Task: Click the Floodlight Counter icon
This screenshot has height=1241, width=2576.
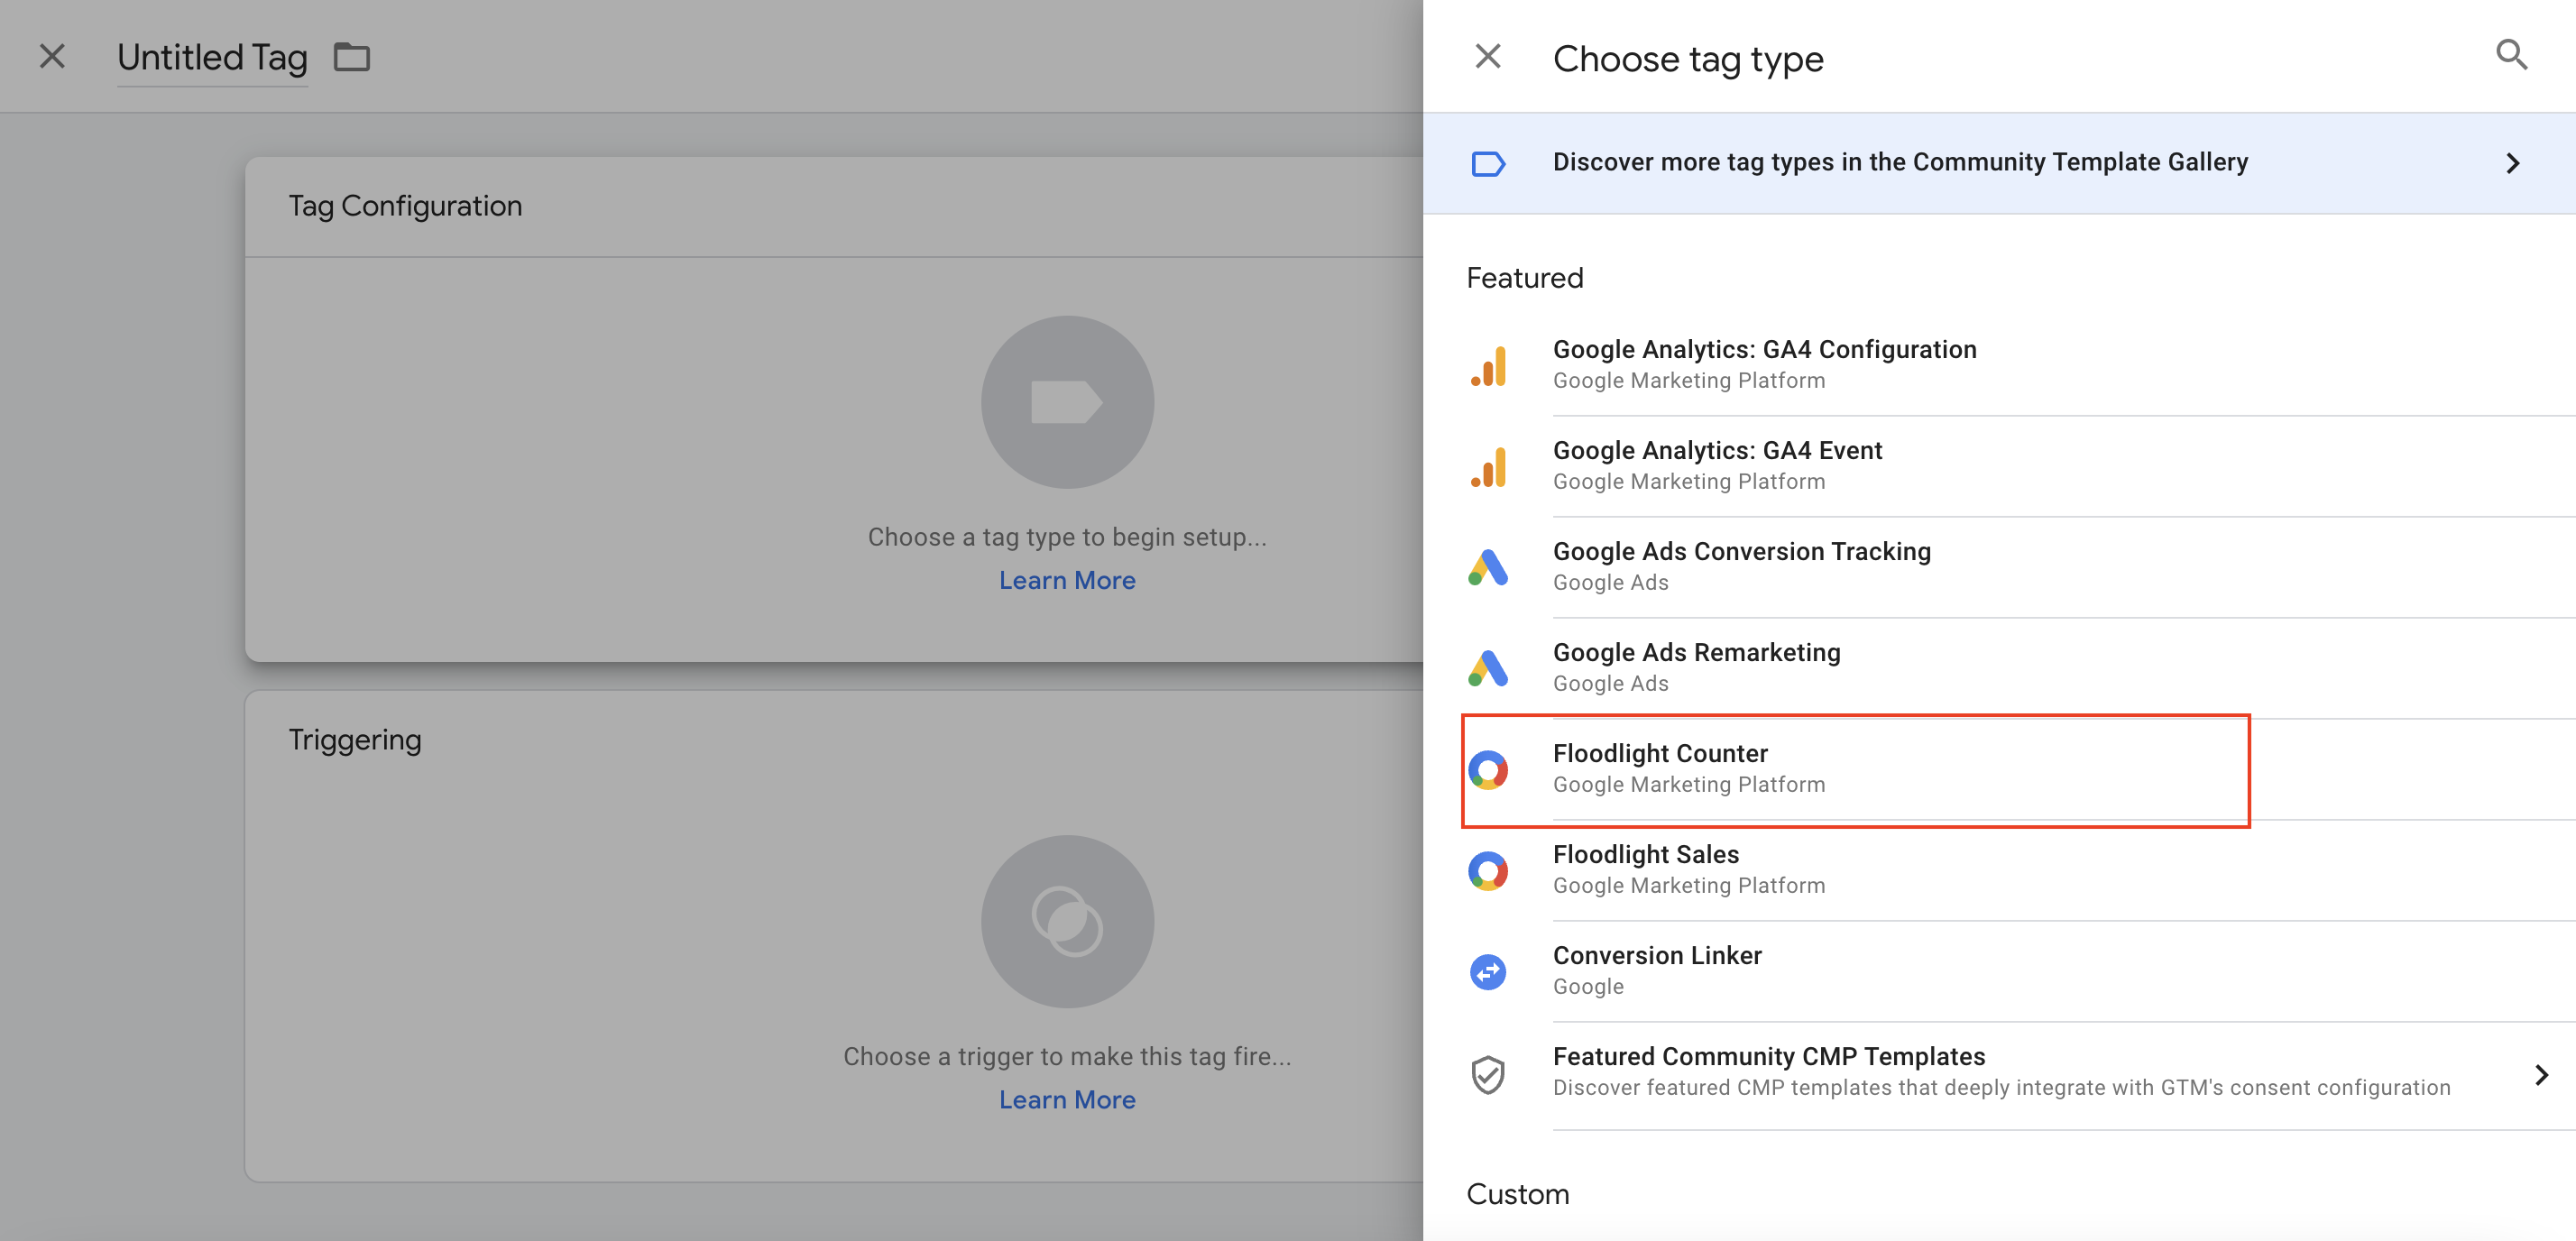Action: pos(1488,770)
